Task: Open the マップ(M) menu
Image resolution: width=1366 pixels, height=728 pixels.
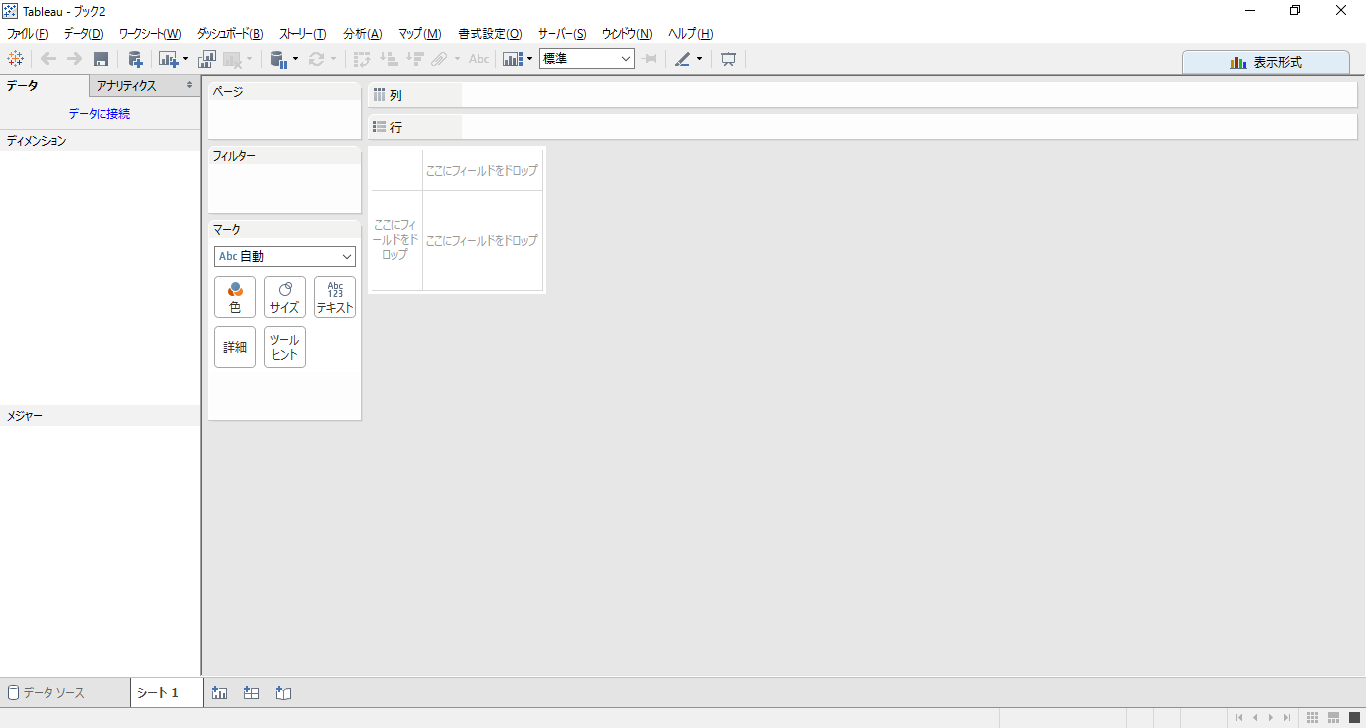Action: tap(420, 34)
